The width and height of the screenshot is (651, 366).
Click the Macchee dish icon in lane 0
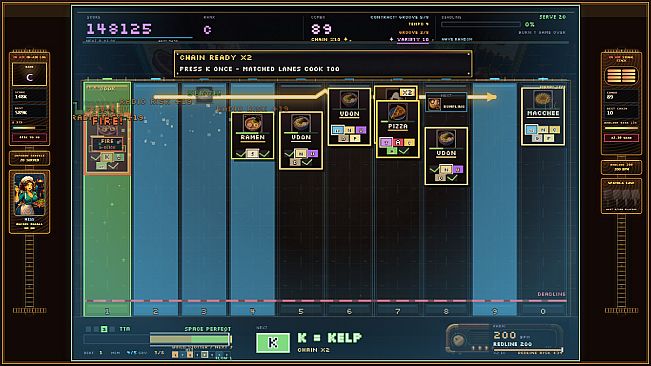tap(543, 100)
